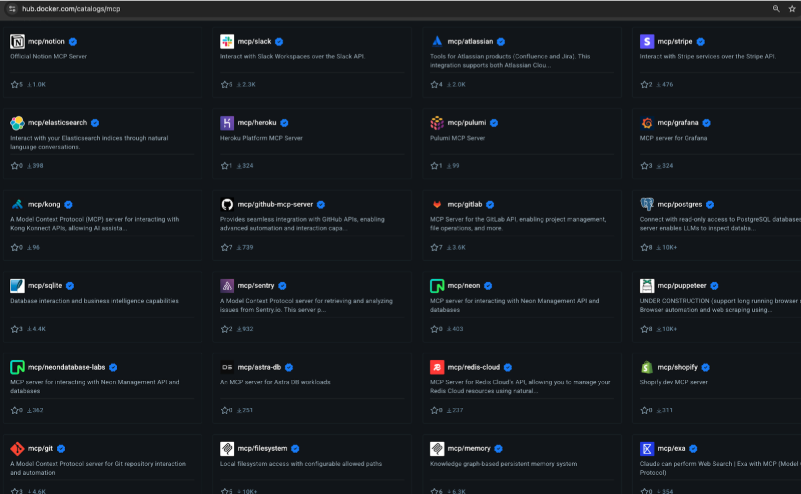801x494 pixels.
Task: Click the Atlassian logo icon
Action: coord(437,41)
